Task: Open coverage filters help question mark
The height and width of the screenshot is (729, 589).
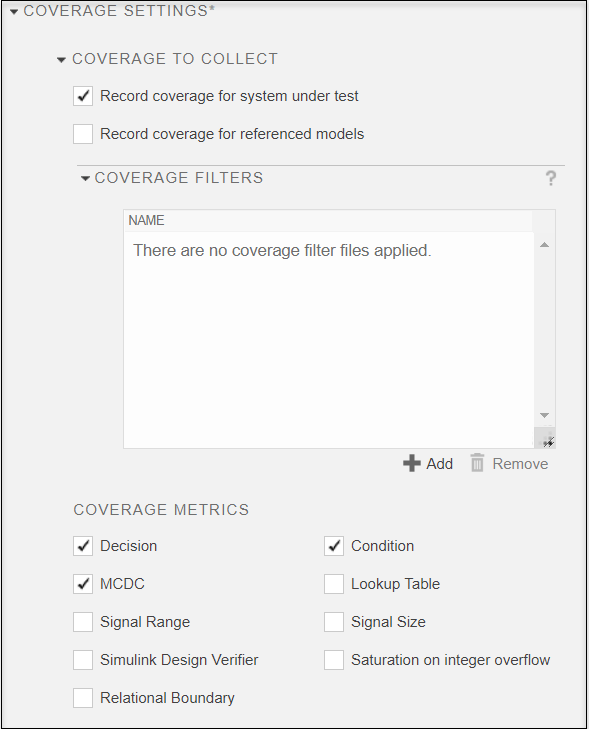Action: [550, 178]
